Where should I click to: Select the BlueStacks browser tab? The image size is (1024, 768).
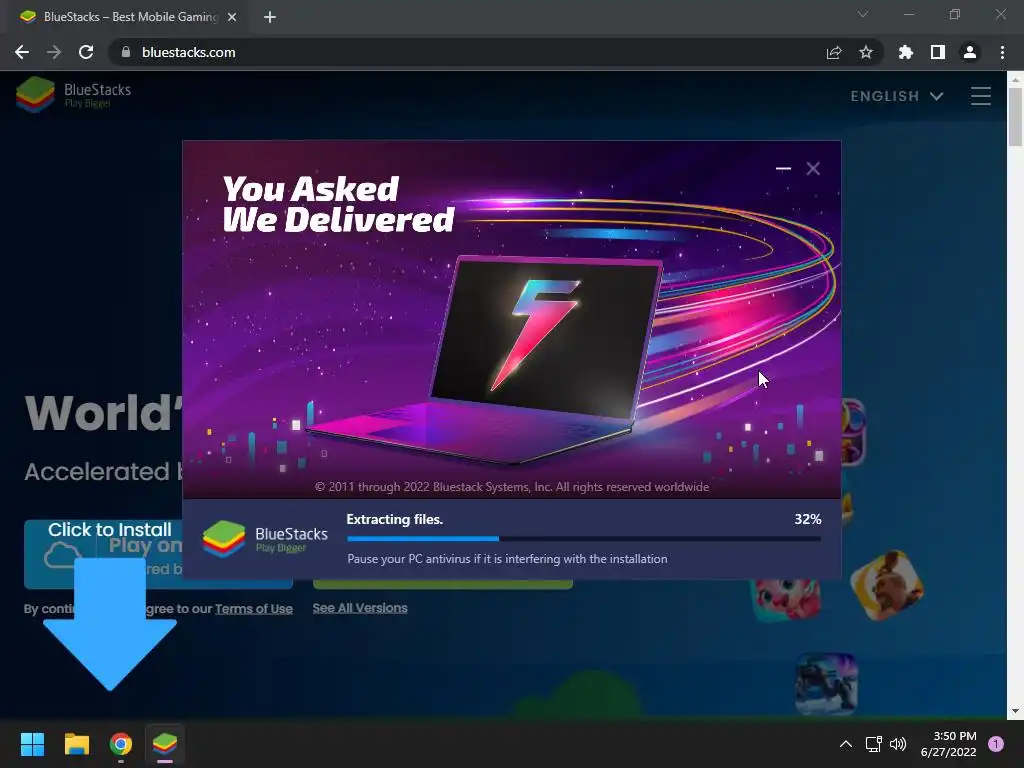[x=124, y=17]
